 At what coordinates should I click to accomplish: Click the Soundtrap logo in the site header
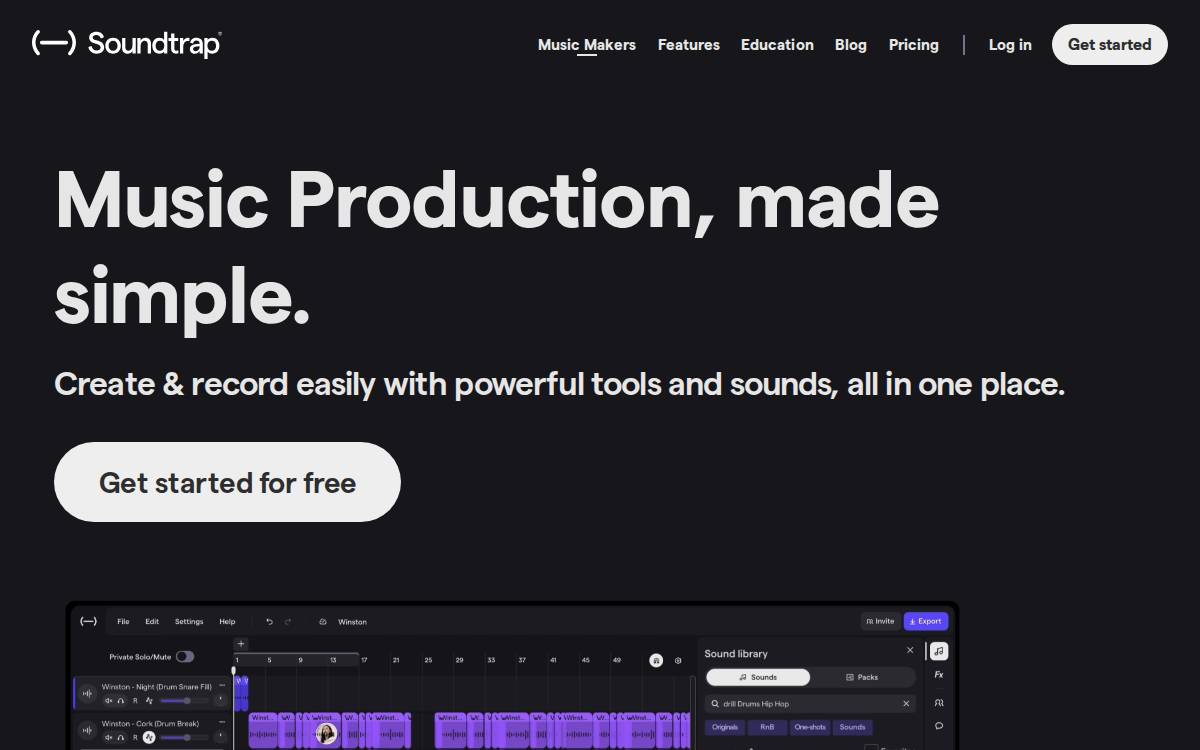(x=126, y=43)
